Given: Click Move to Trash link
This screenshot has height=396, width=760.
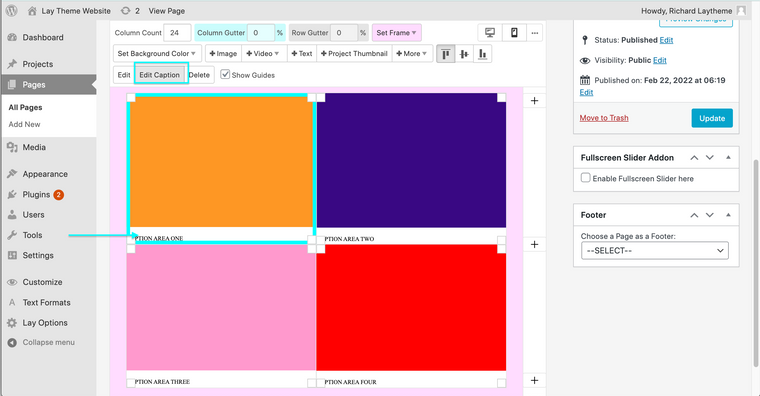Looking at the screenshot, I should 604,118.
